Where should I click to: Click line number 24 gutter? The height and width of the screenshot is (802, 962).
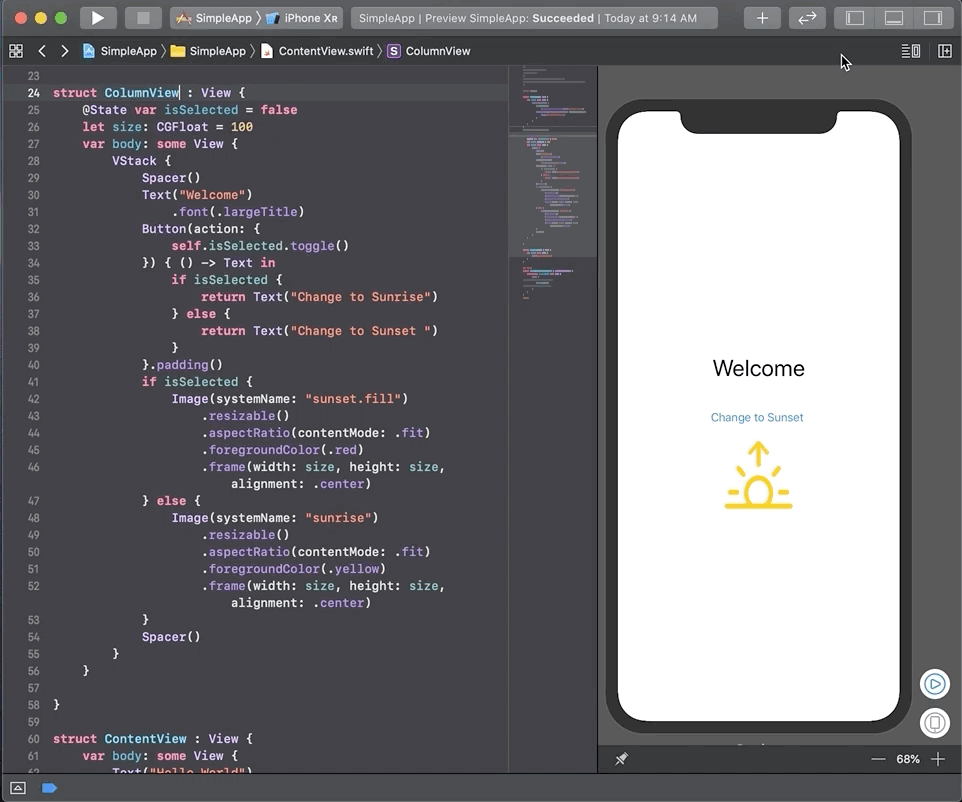pyautogui.click(x=33, y=93)
